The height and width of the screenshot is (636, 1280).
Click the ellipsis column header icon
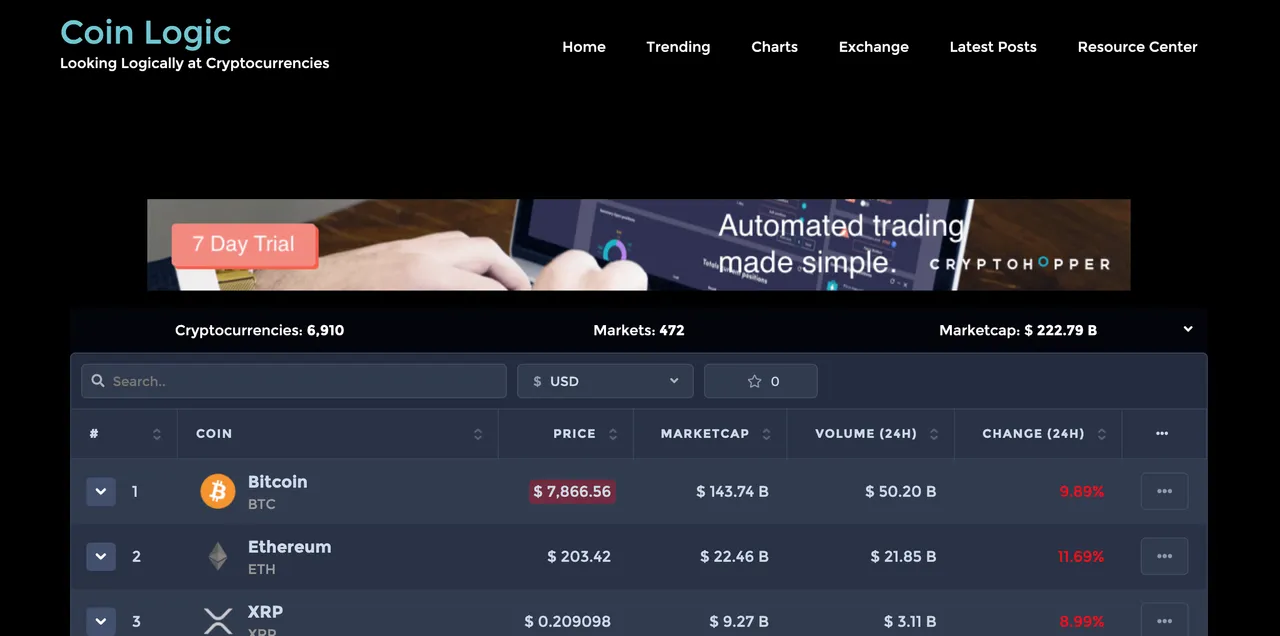tap(1162, 434)
